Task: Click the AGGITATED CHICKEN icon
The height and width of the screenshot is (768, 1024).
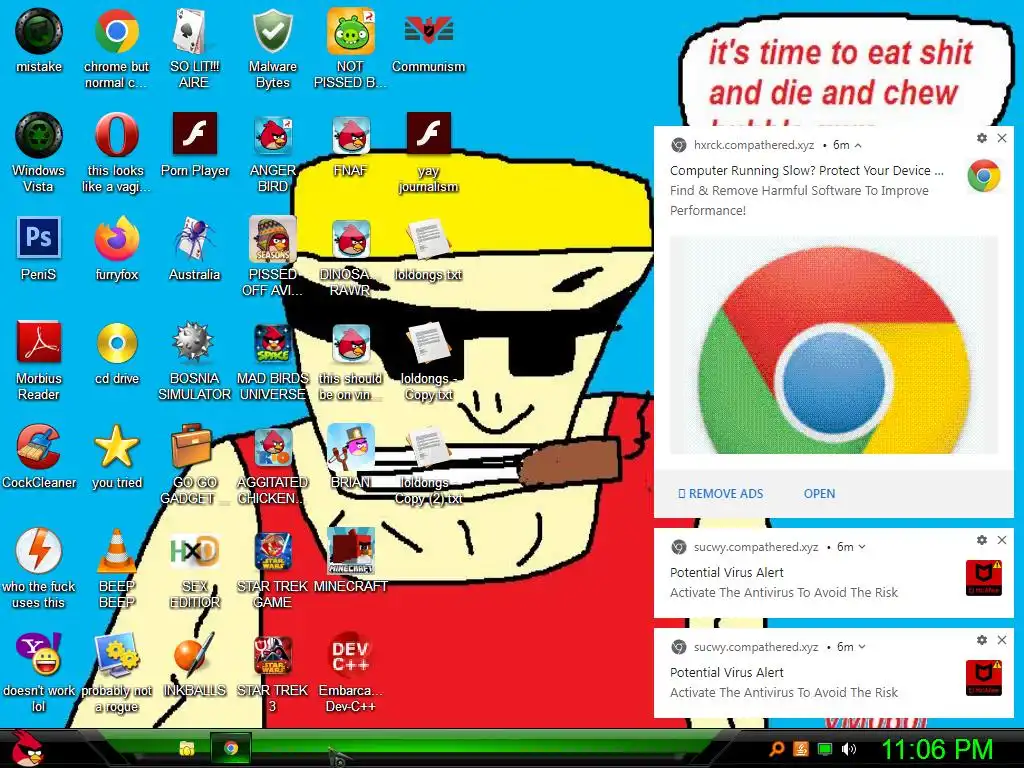Action: [272, 447]
